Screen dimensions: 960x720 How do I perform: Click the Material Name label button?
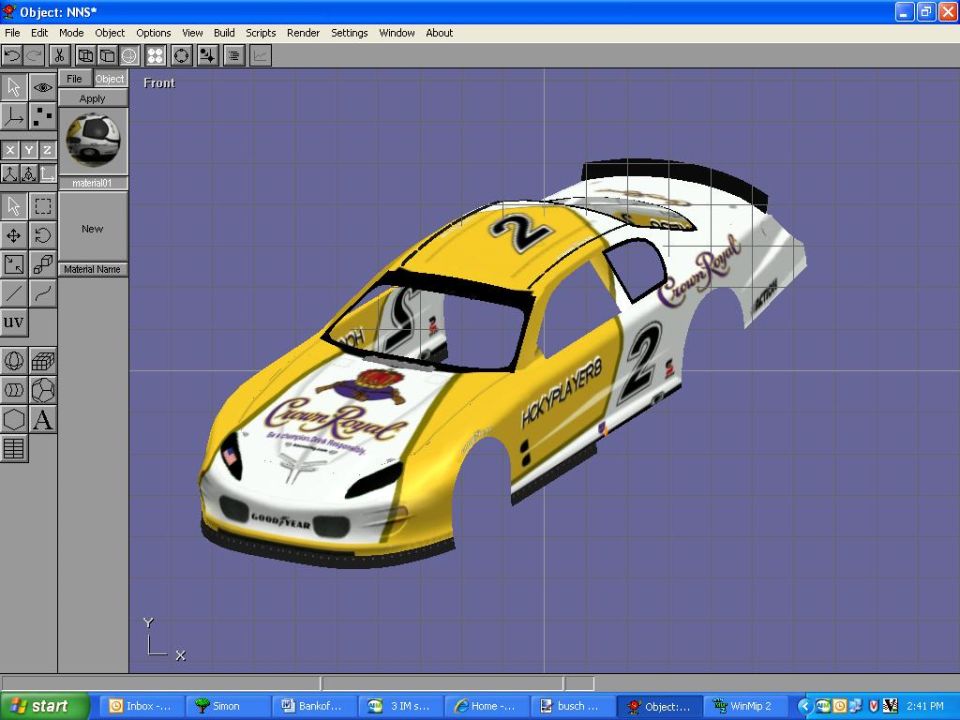92,269
